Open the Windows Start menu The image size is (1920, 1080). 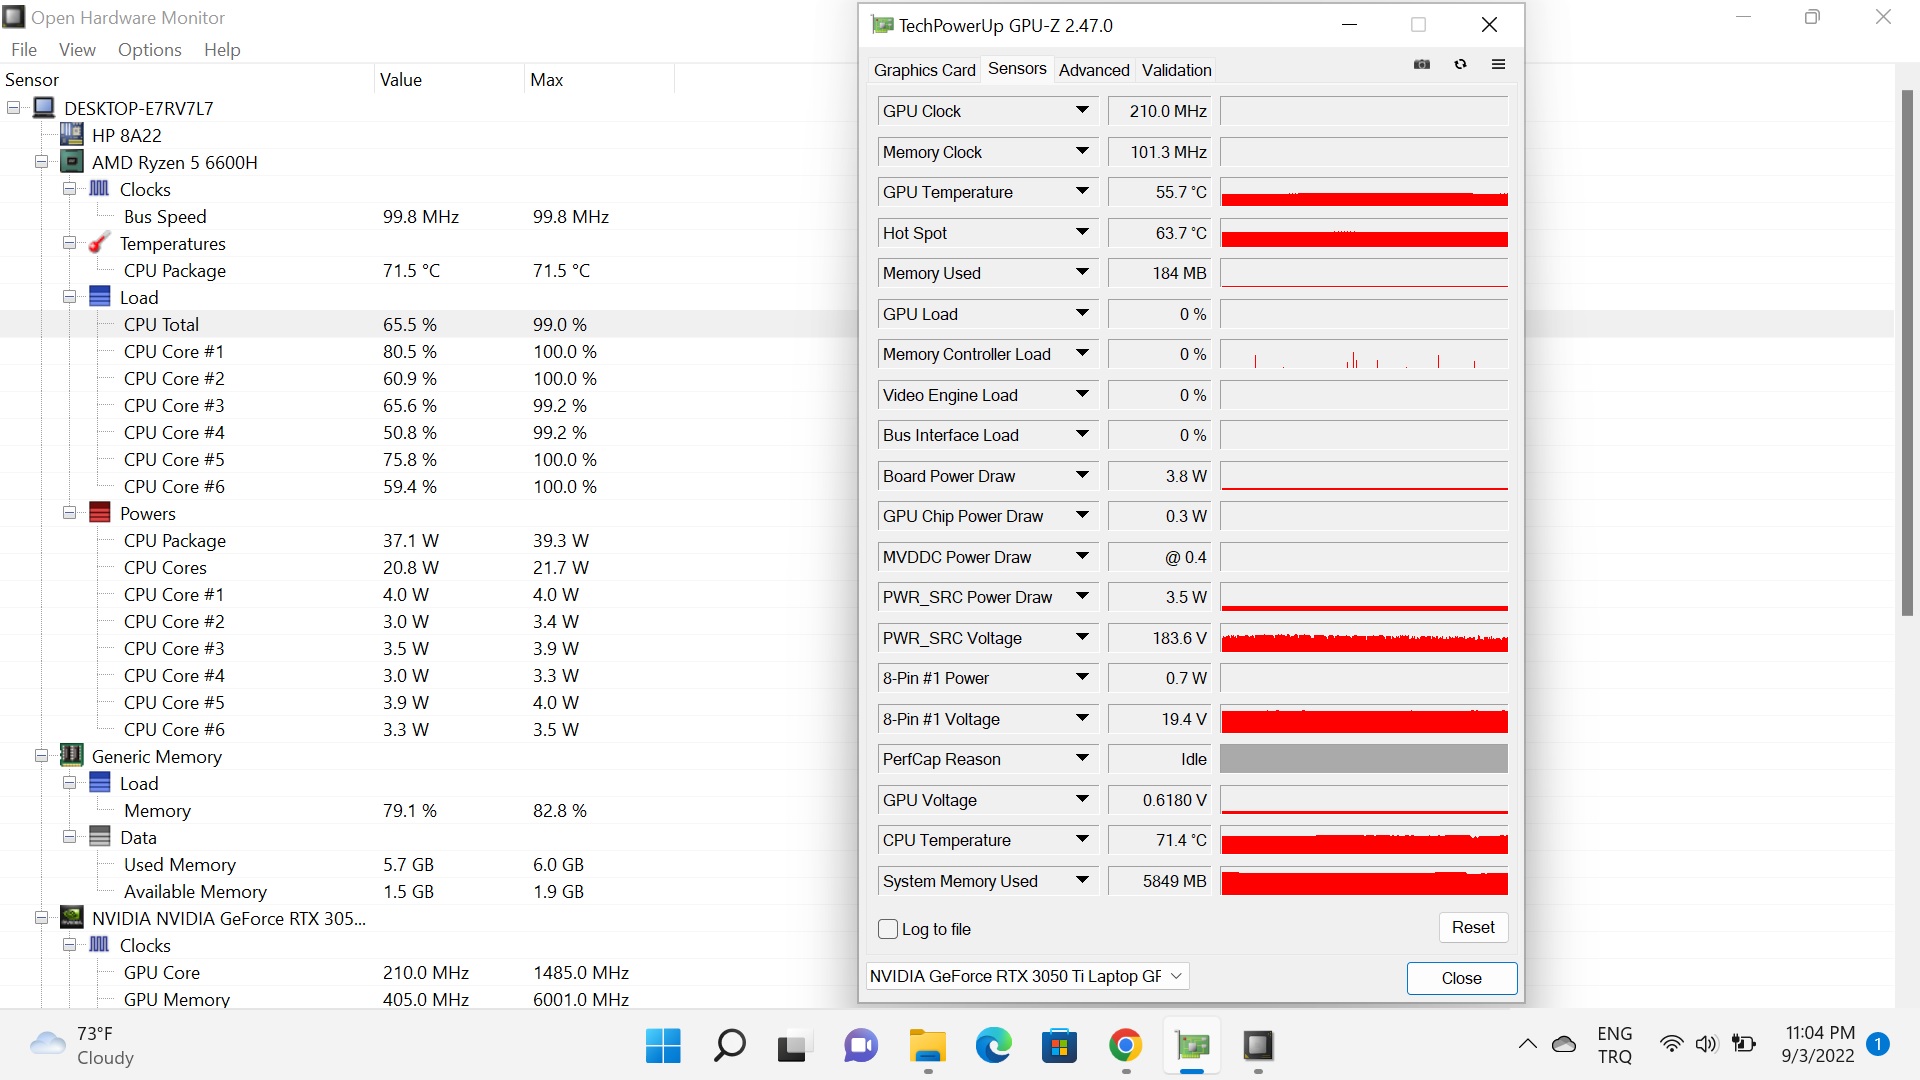(662, 1045)
